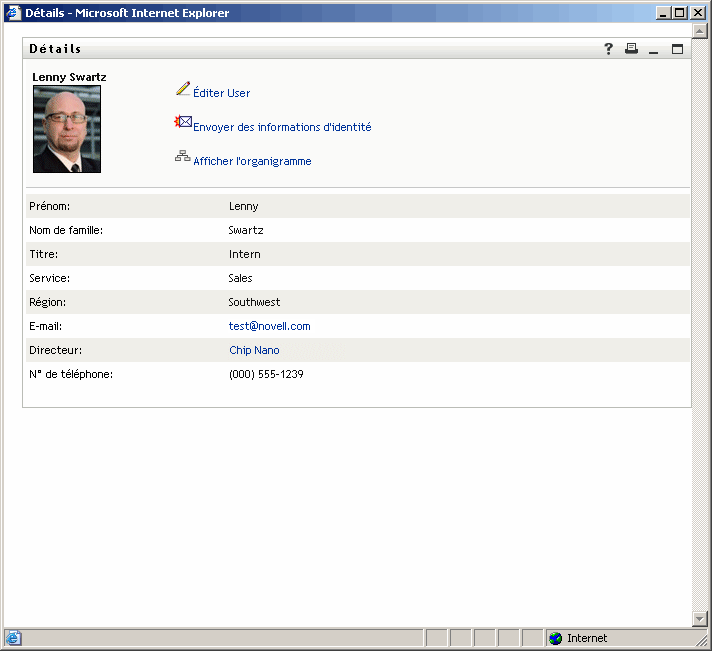Click the Prénom: label
The width and height of the screenshot is (712, 651).
pos(49,206)
